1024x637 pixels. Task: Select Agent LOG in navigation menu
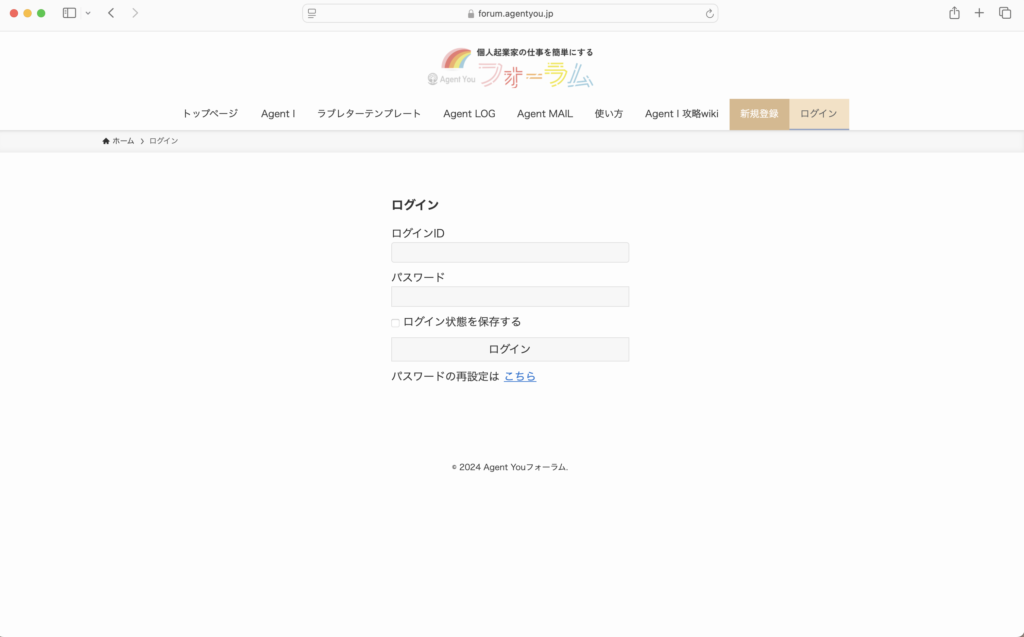tap(469, 114)
